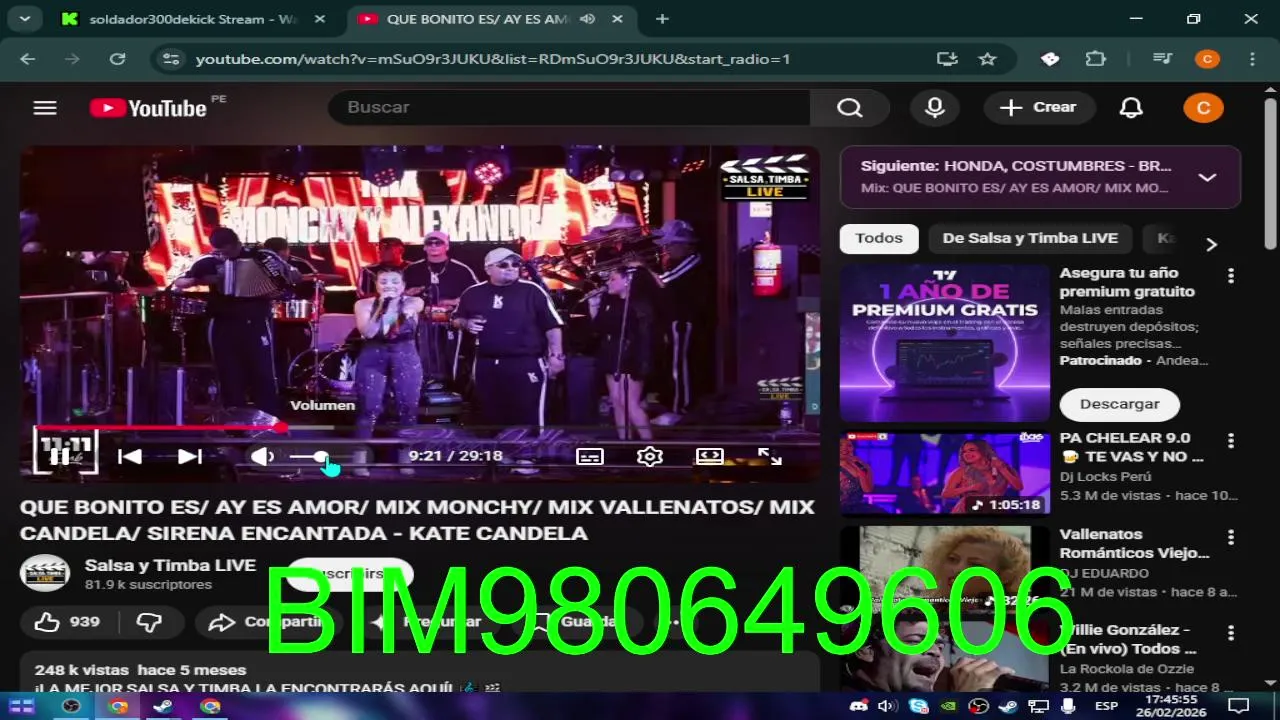Click the Dj Locks Perú channel name
1280x720 pixels.
pos(1105,476)
